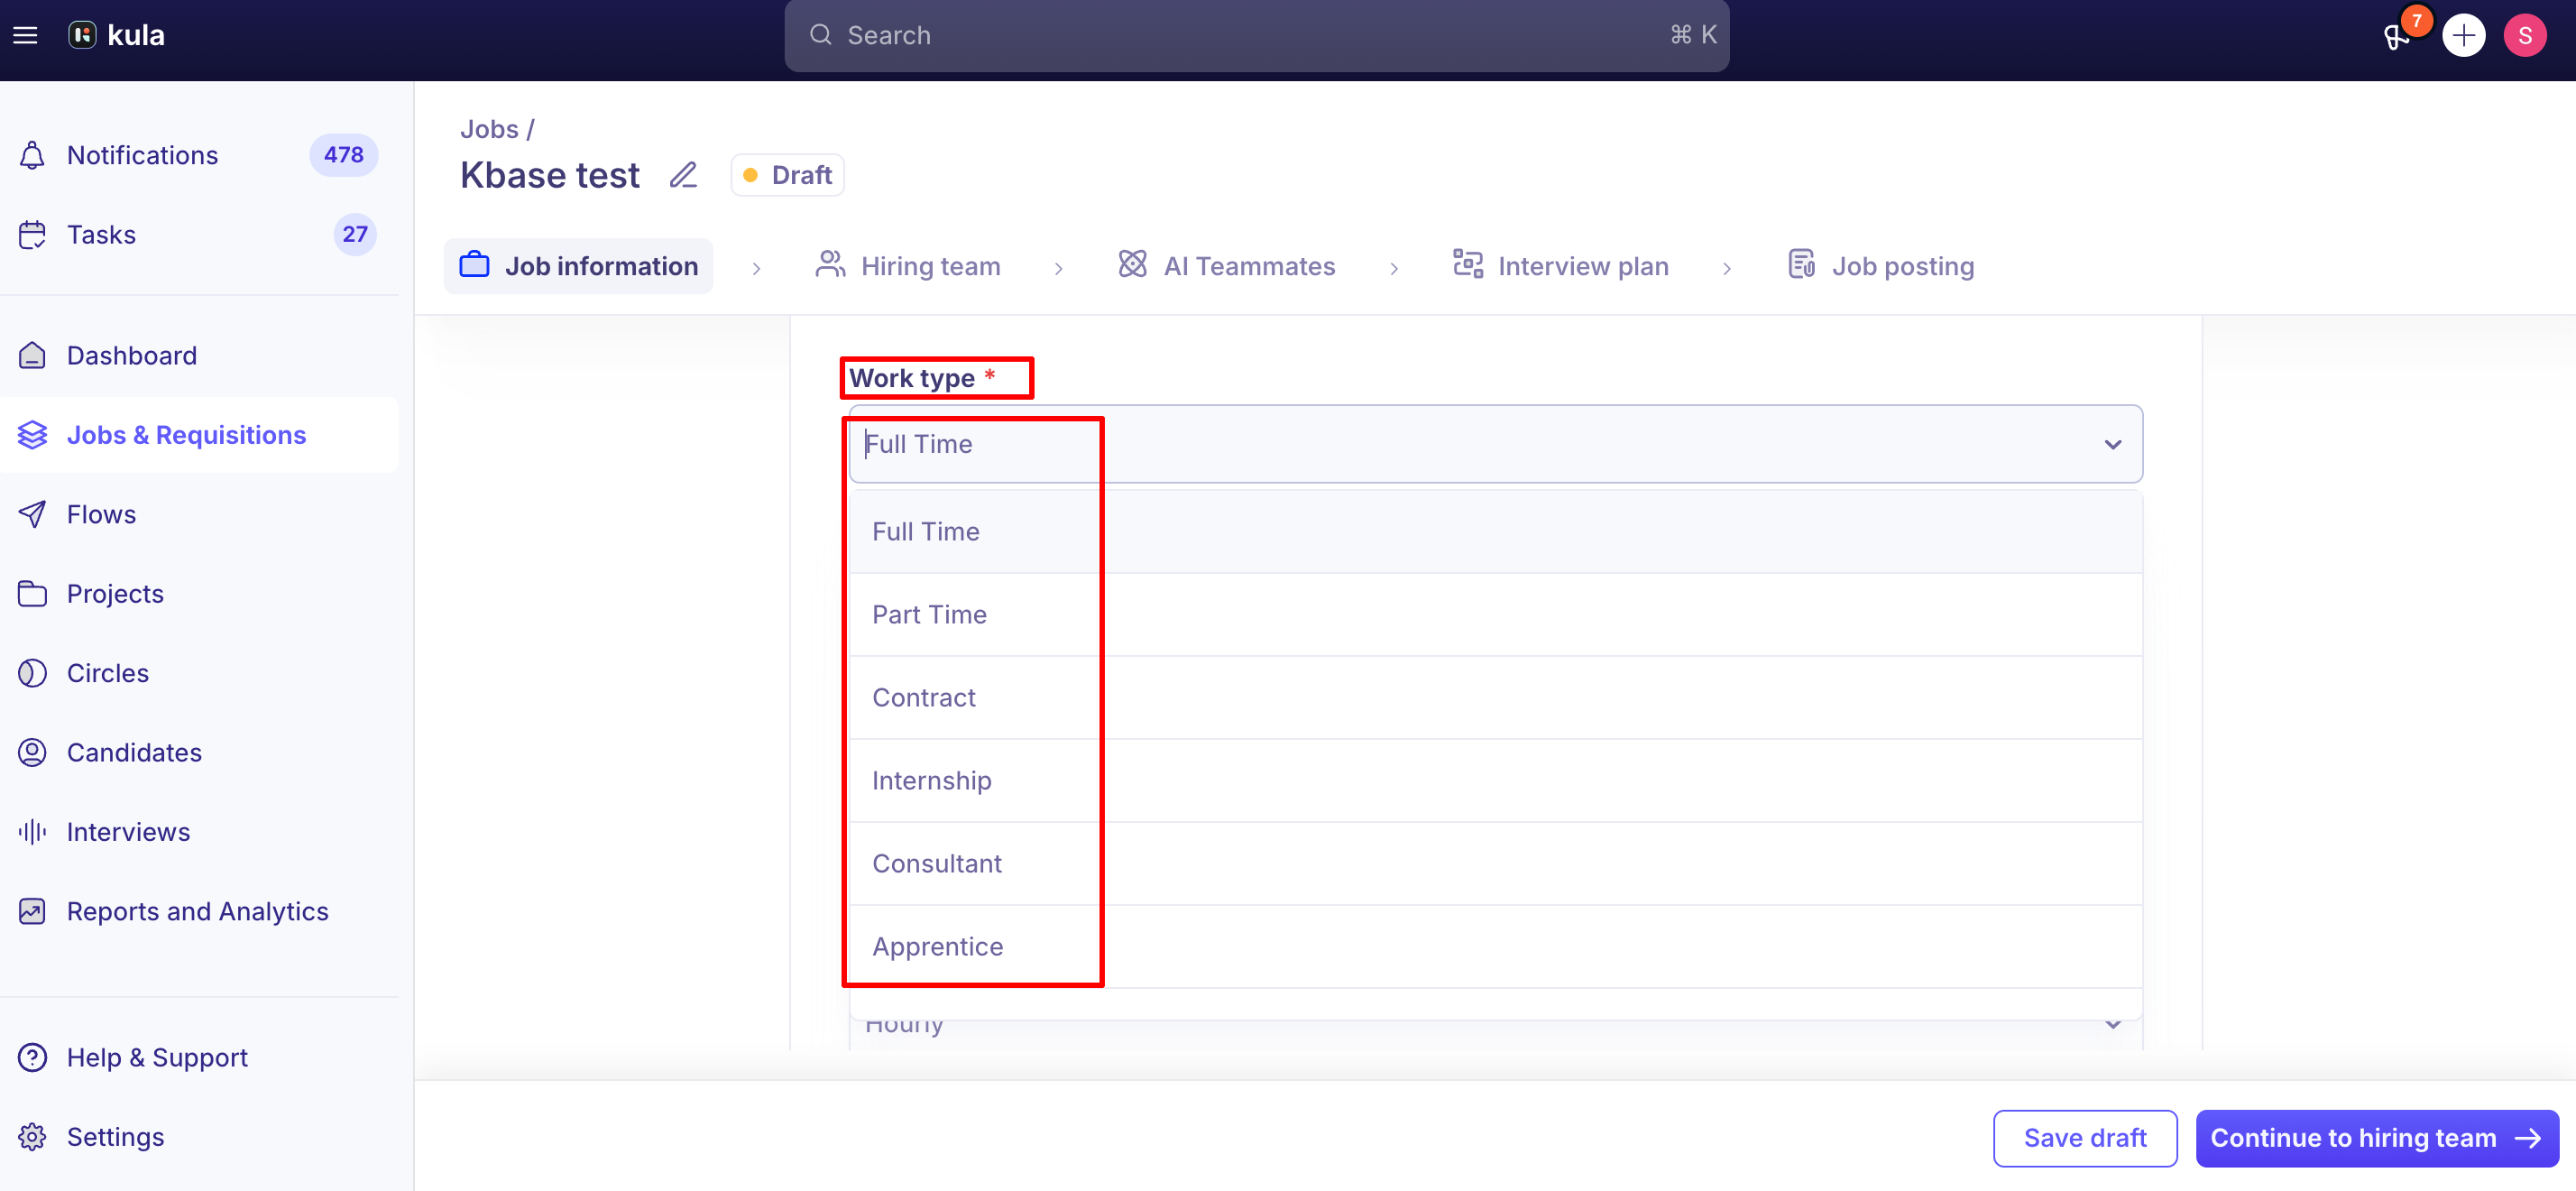
Task: Open the announcements icon with badge 7
Action: point(2397,37)
